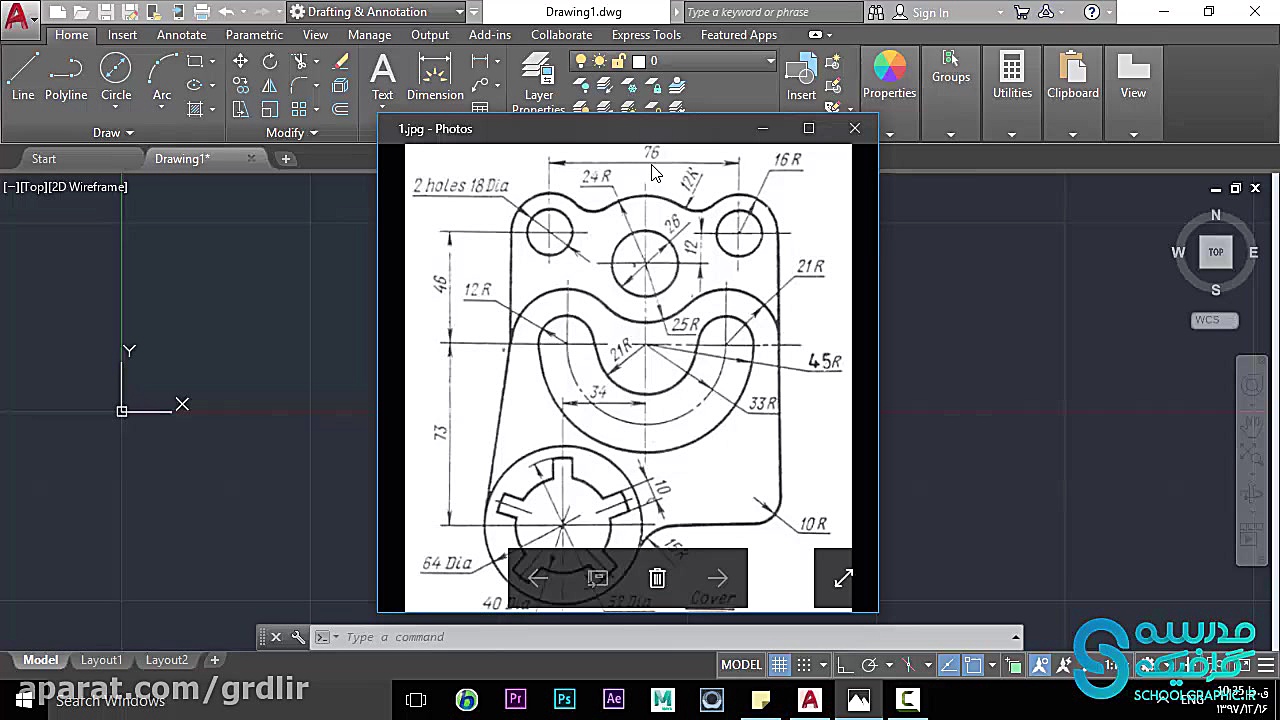Choose the Rotate tool in Modify panel
This screenshot has width=1280, height=720.
(270, 61)
